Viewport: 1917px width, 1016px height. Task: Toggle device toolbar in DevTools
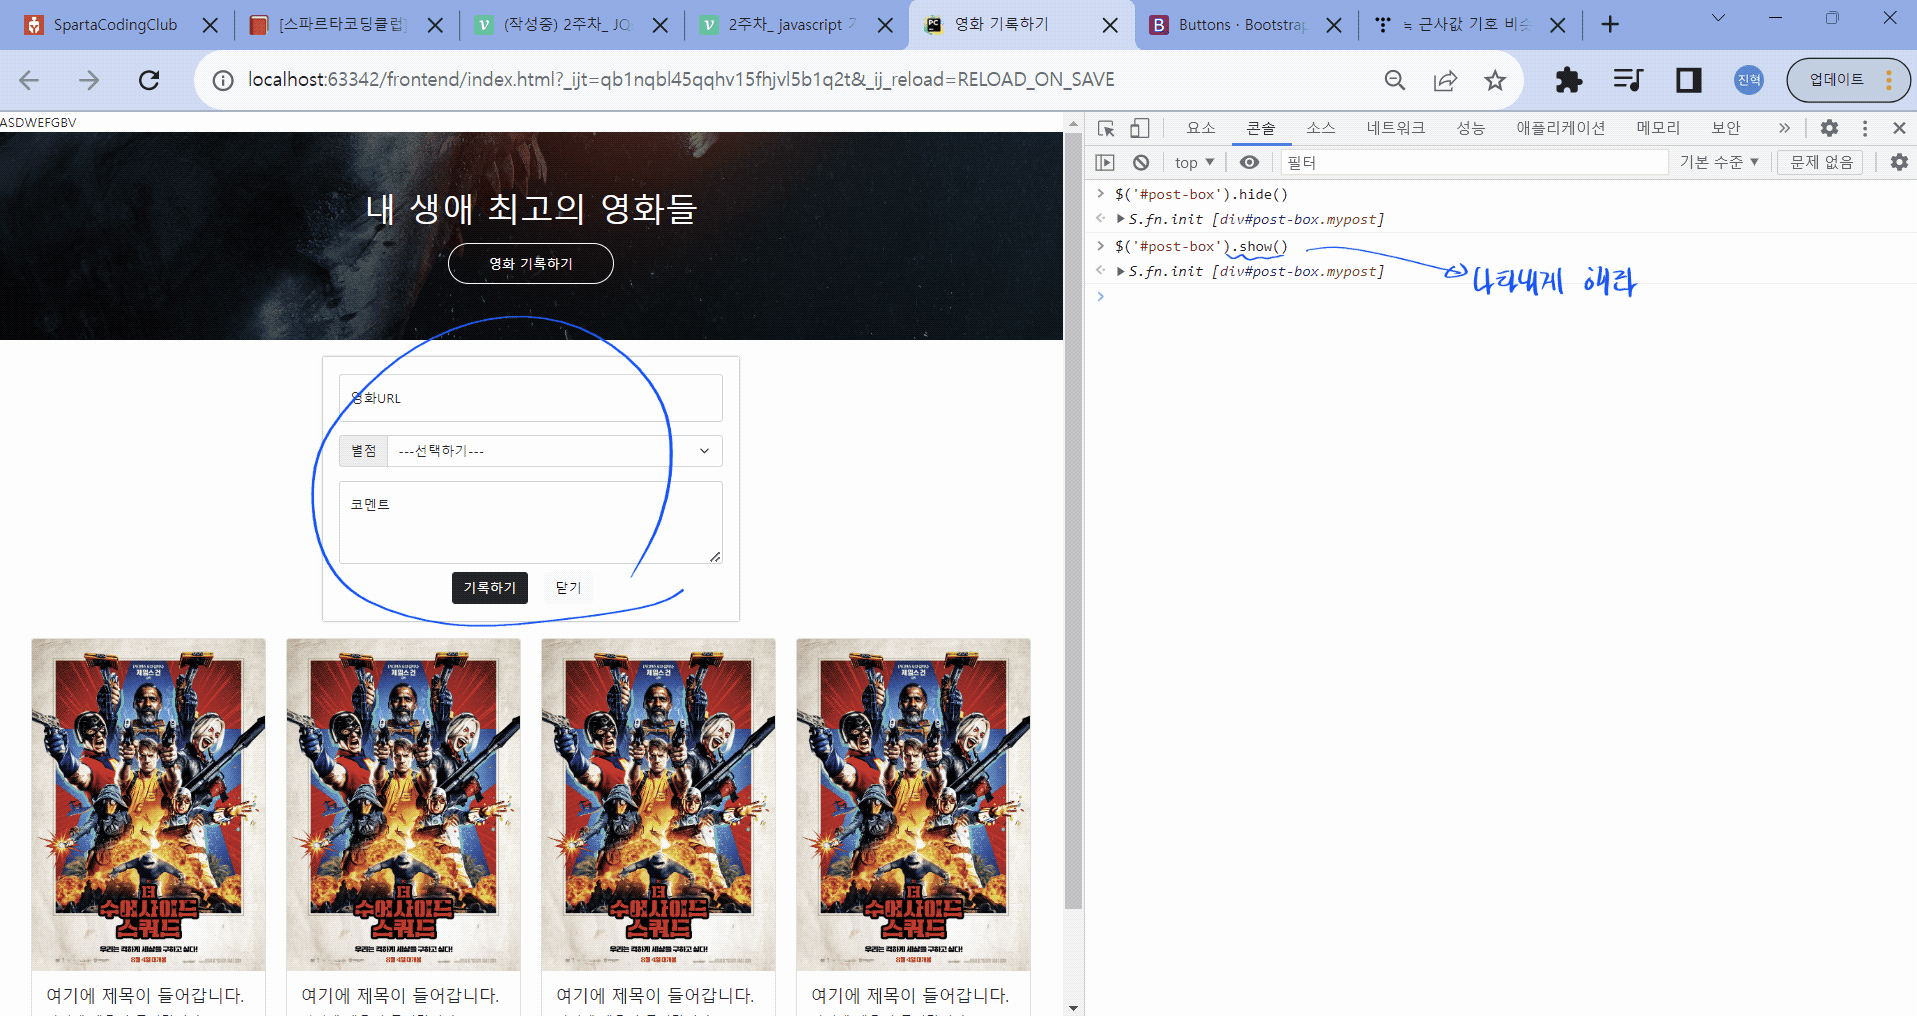(1140, 128)
